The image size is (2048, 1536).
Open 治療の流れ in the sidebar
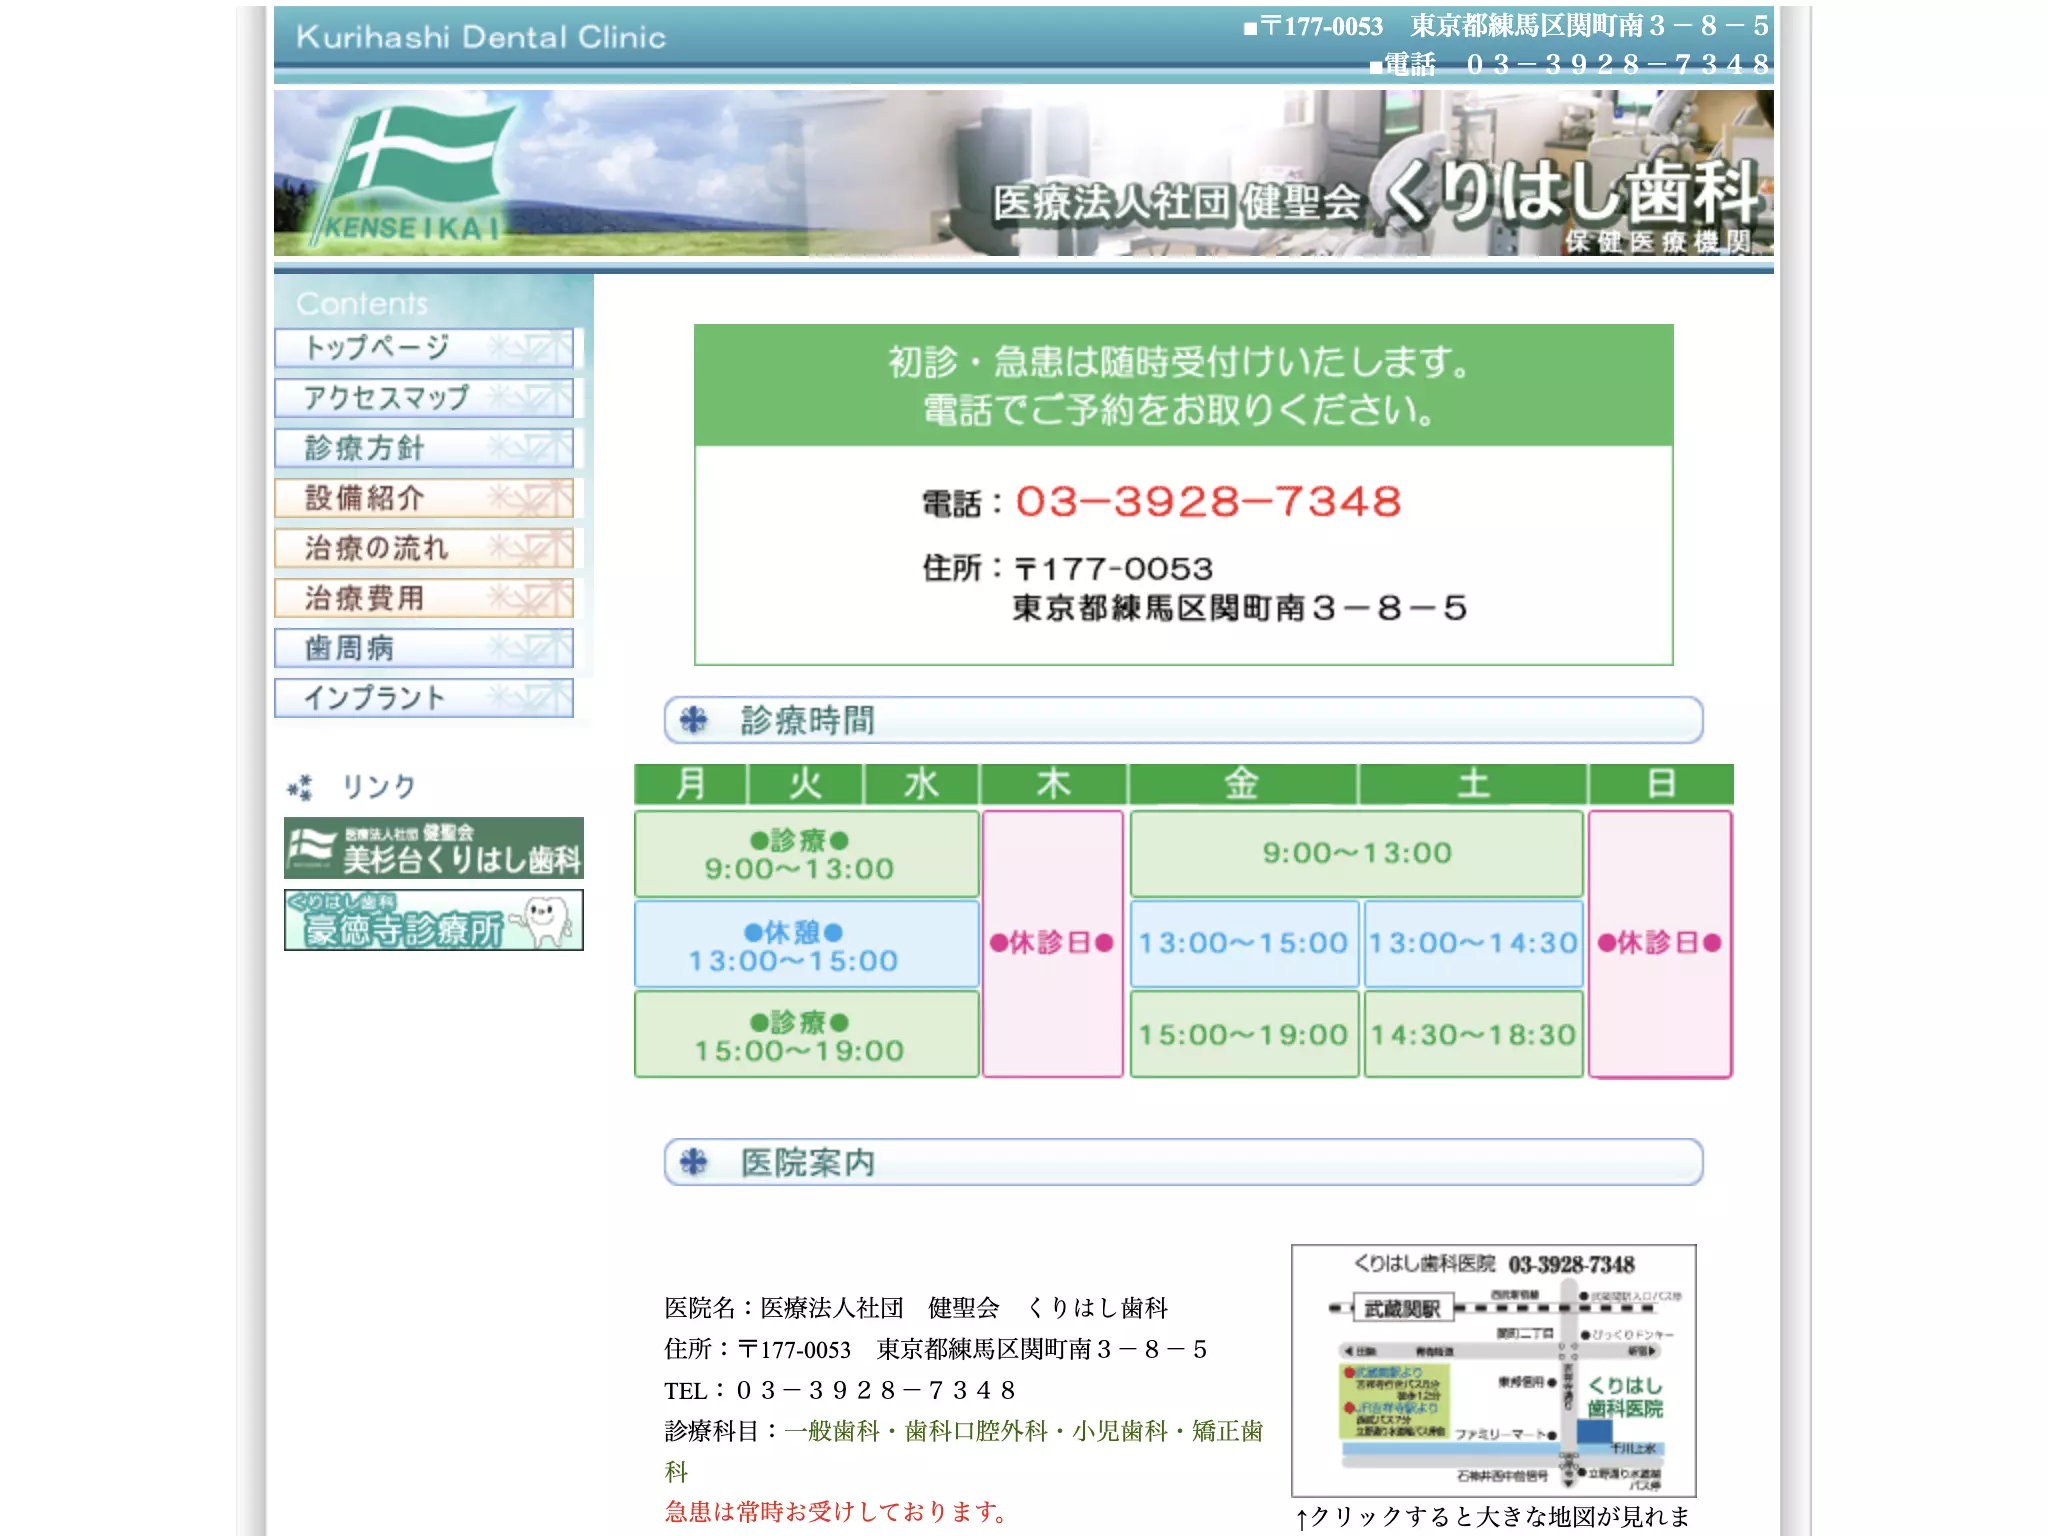coord(424,548)
